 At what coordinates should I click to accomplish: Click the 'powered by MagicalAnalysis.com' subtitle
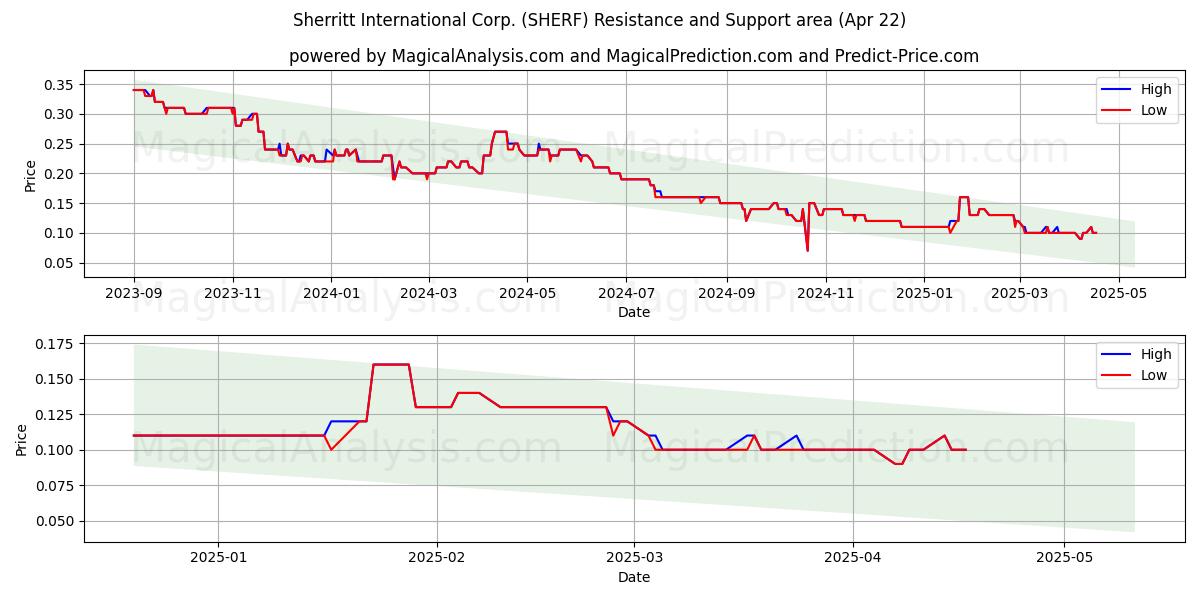tap(634, 56)
